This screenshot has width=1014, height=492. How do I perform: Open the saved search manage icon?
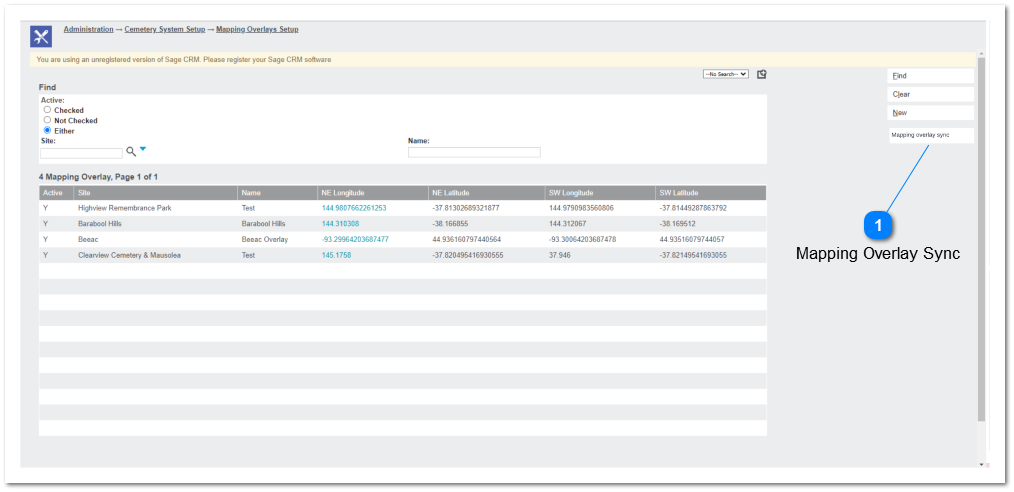762,74
